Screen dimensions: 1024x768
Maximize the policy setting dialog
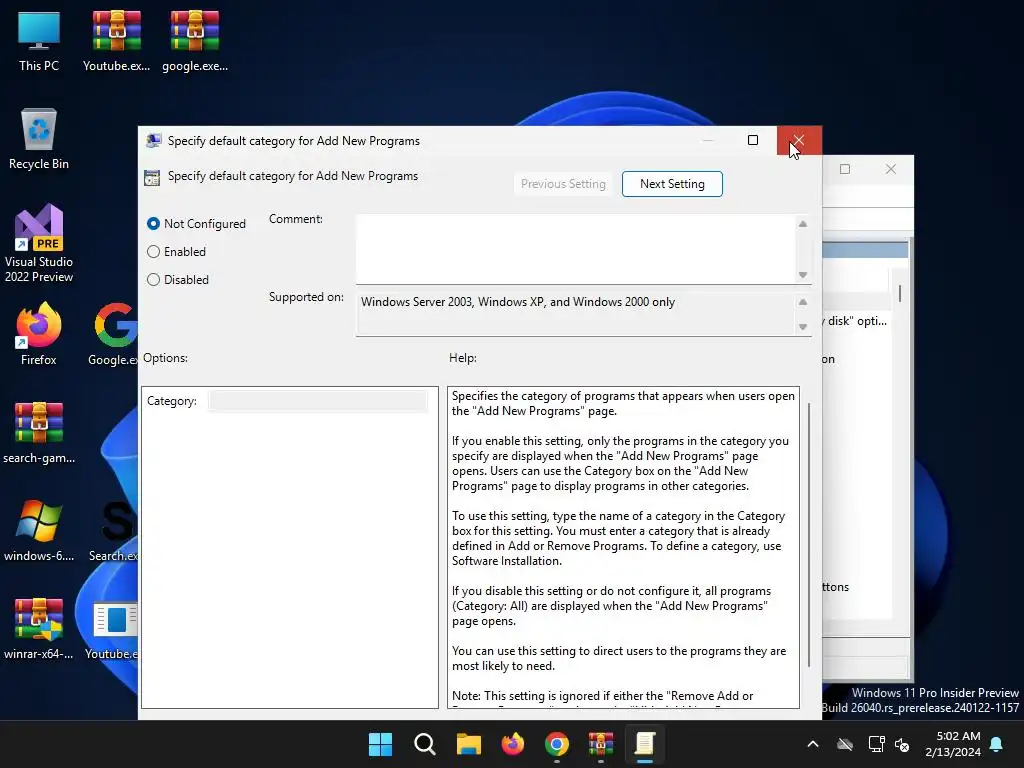[x=753, y=140]
